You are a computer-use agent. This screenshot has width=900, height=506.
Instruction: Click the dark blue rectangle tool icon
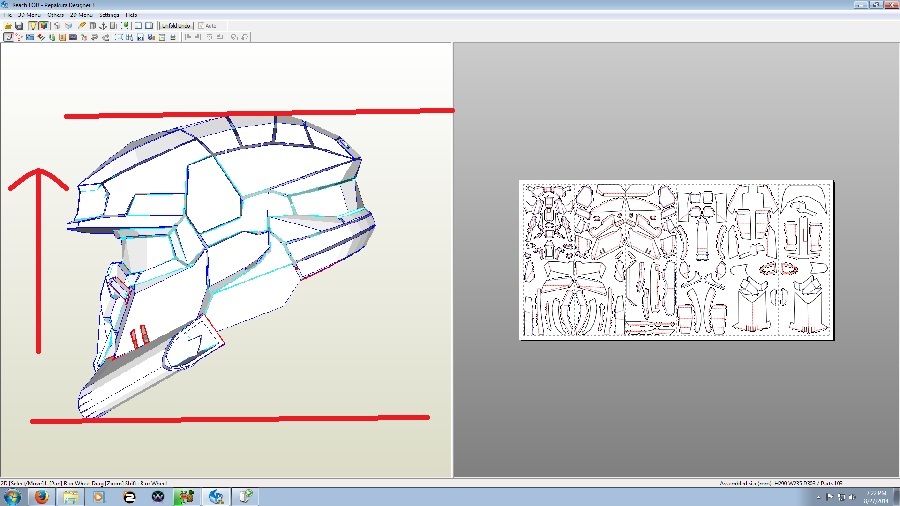click(x=73, y=37)
